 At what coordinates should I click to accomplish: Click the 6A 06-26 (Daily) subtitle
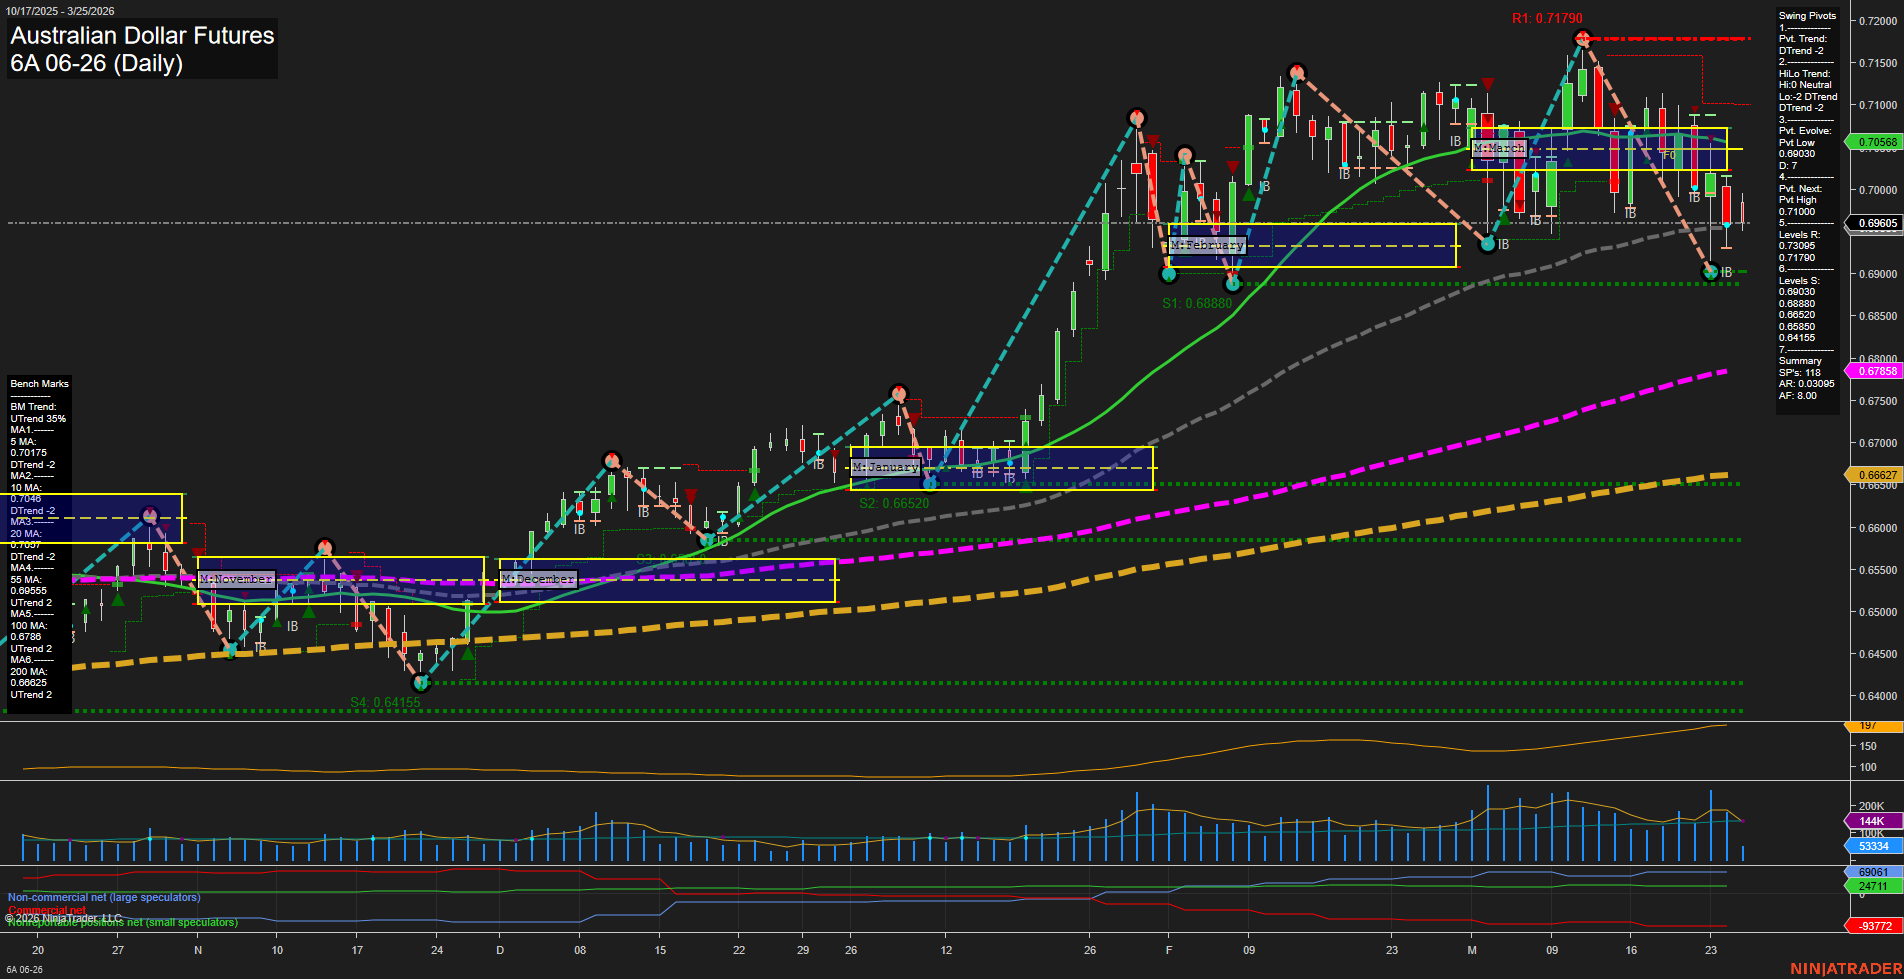click(x=97, y=64)
